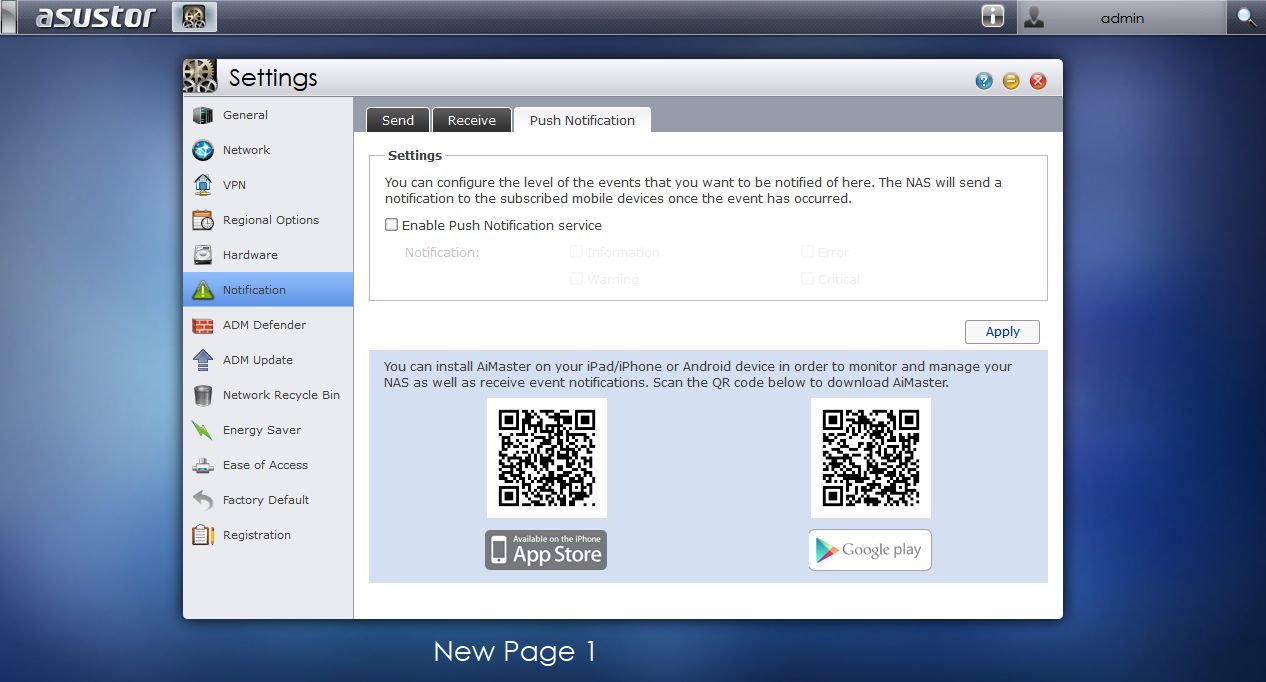Open Network Recycle Bin via its trash icon
Viewport: 1266px width, 682px height.
tap(203, 395)
